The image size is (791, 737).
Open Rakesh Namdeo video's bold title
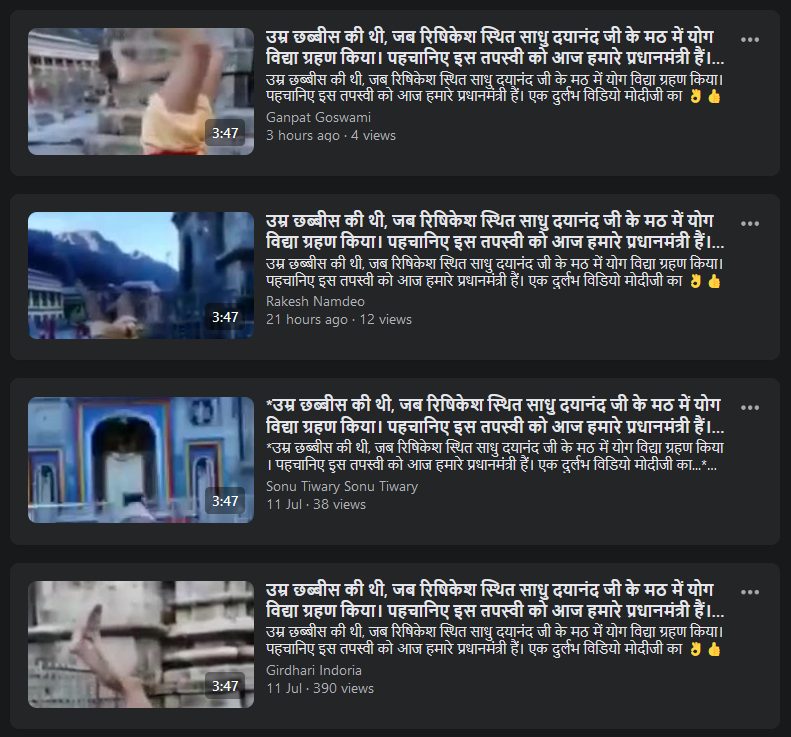pos(495,232)
